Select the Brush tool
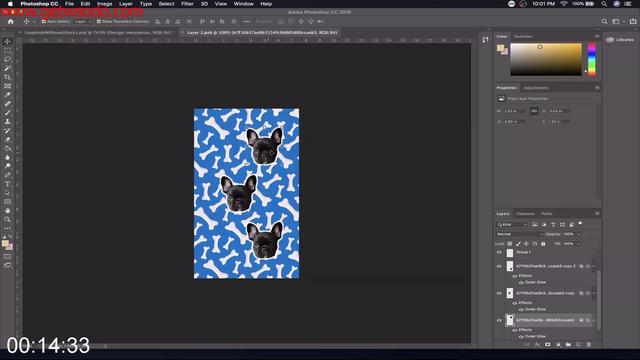The image size is (640, 360). point(7,113)
